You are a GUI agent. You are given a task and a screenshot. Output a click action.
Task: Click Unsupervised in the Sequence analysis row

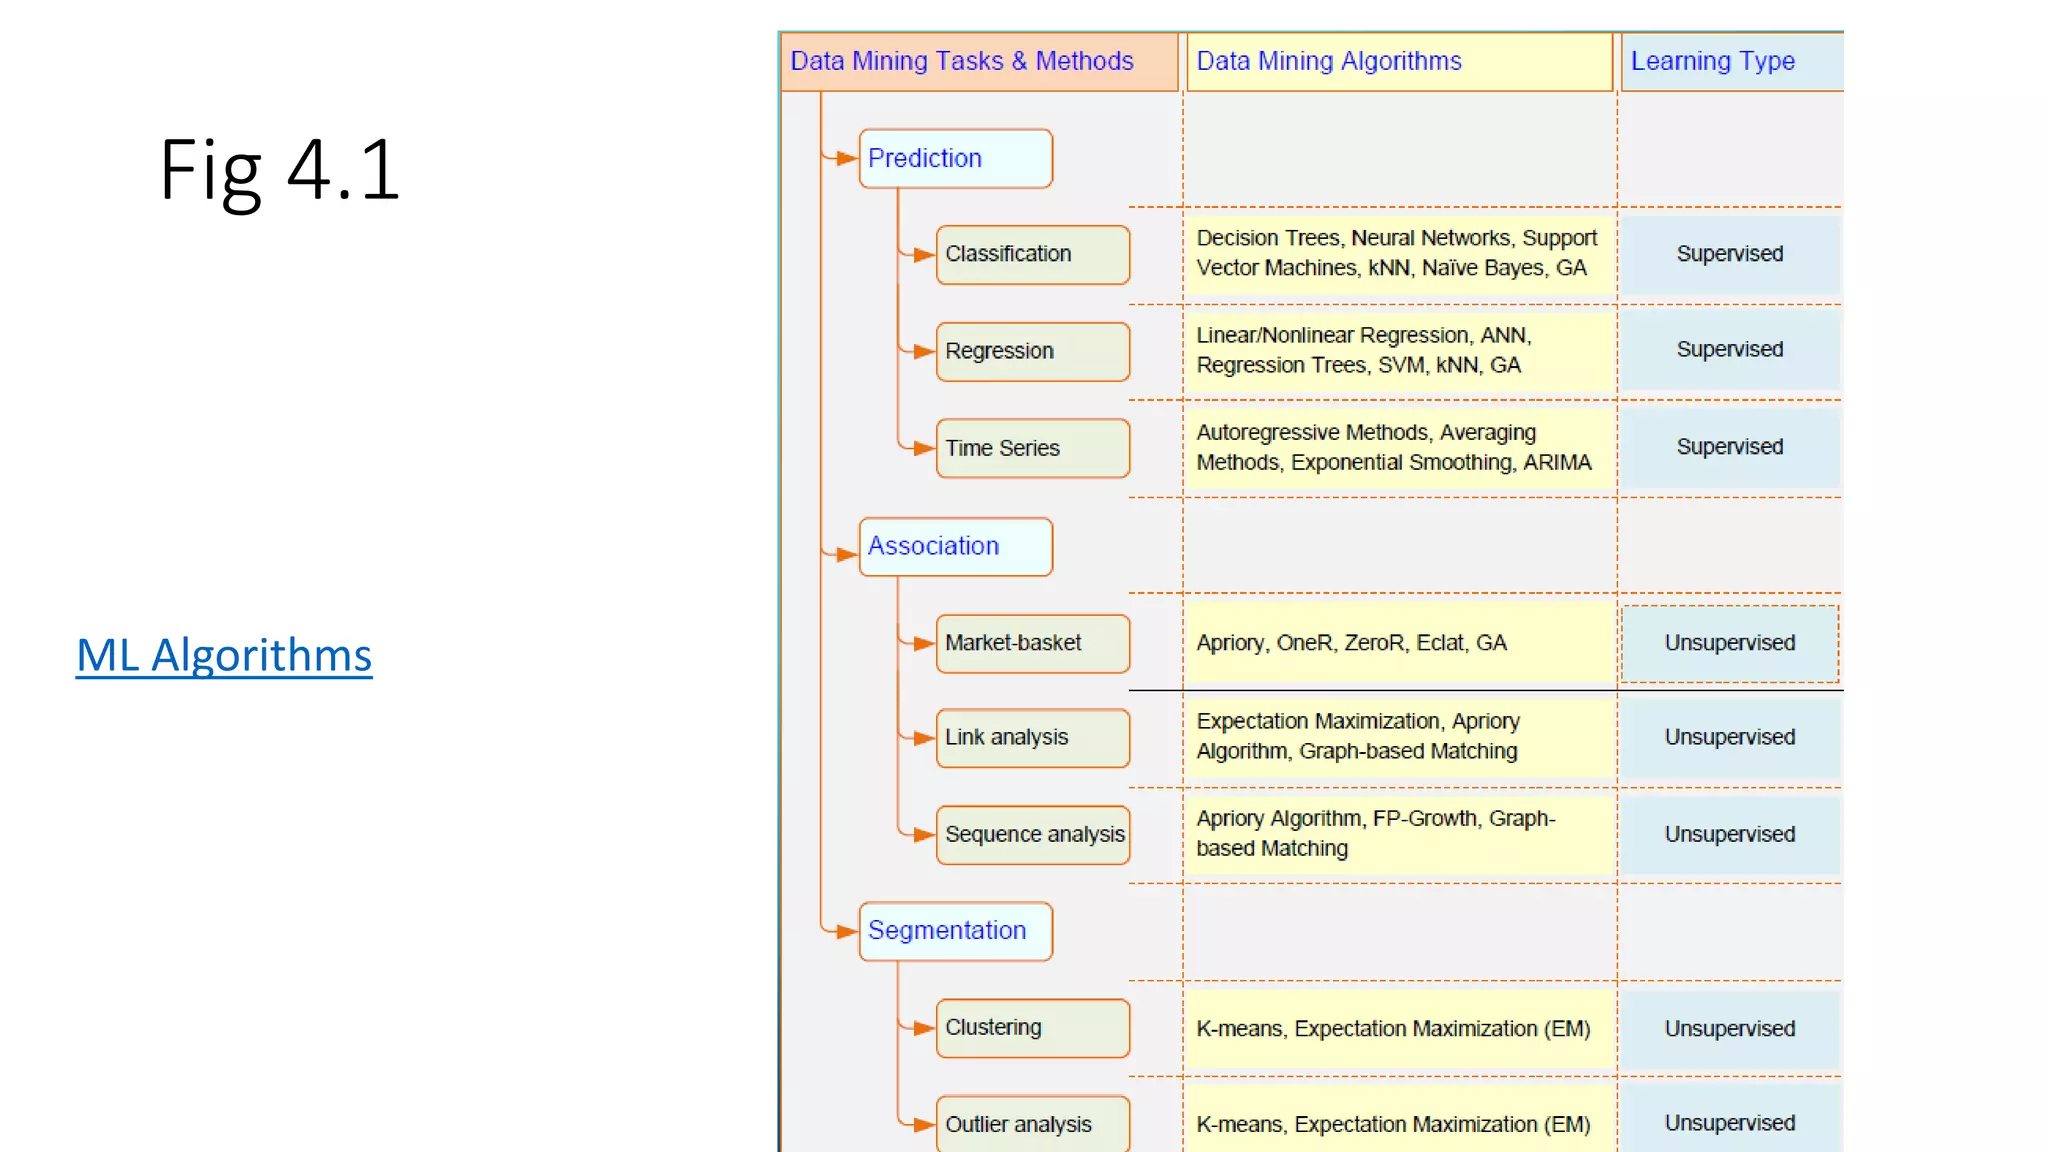[x=1730, y=834]
